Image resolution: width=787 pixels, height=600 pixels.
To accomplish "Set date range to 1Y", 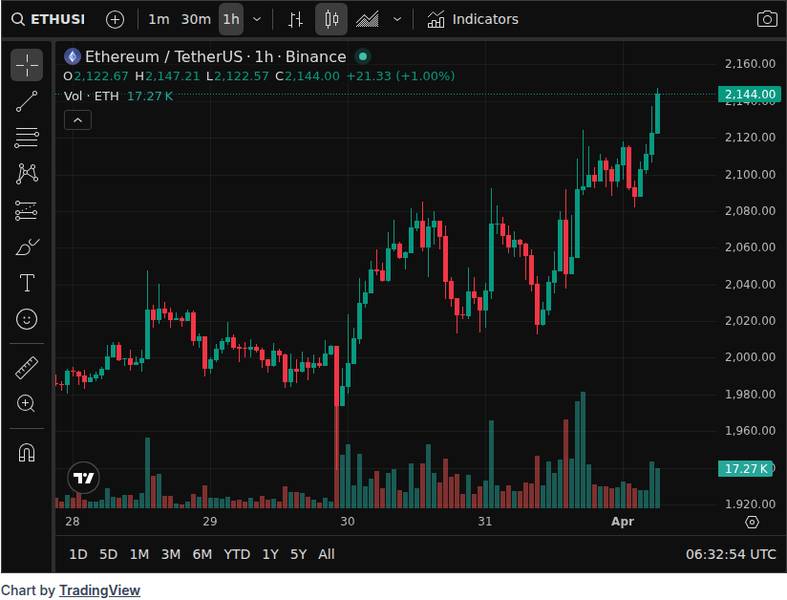I will coord(270,554).
